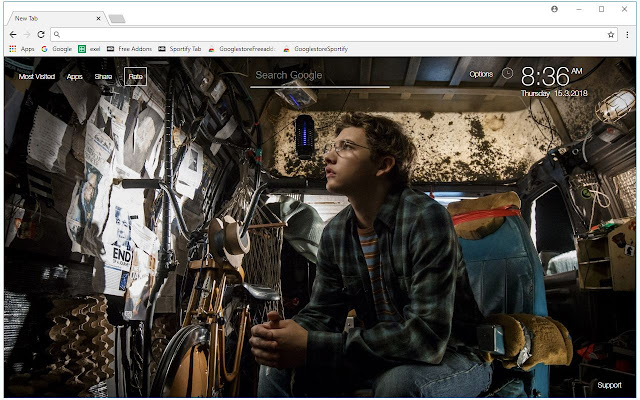The image size is (640, 400).
Task: Click the clock icon beside Options
Action: (x=507, y=73)
